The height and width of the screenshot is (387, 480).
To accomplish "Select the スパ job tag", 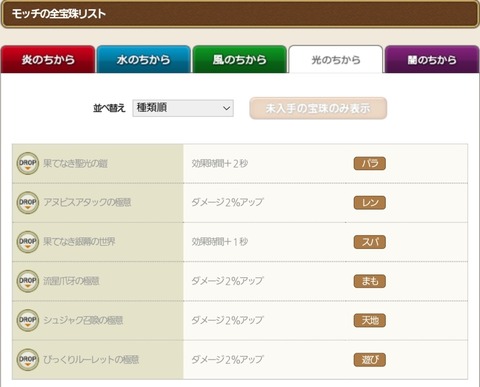I will pyautogui.click(x=370, y=242).
